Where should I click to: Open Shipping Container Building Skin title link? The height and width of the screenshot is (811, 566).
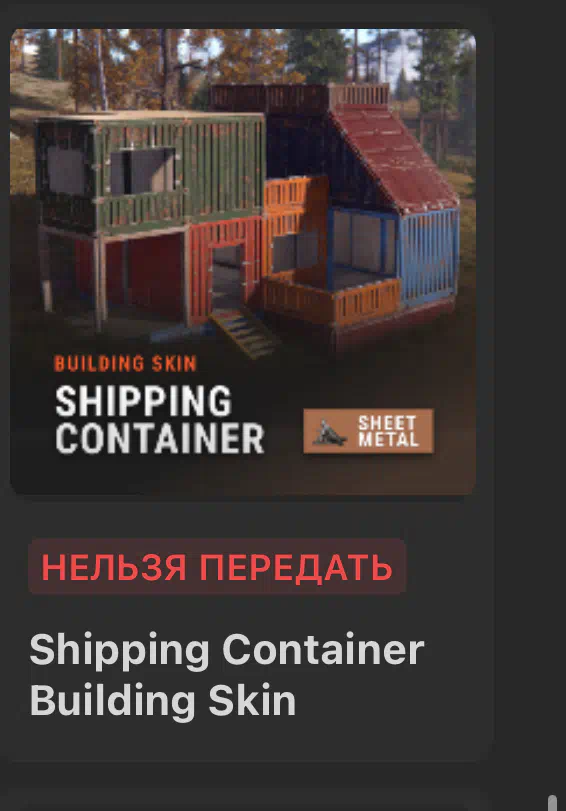tap(227, 674)
